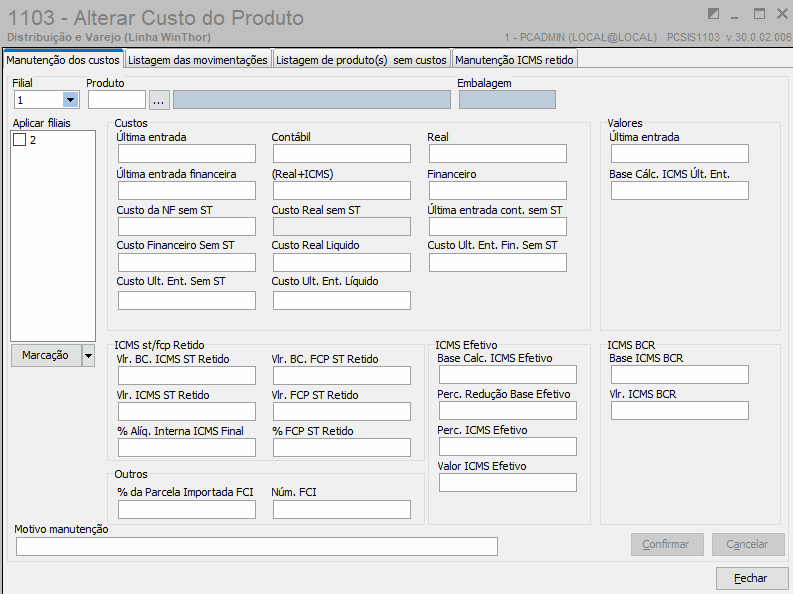Click the Vlr. ICMS ST Retido field
793x594 pixels.
tap(187, 412)
